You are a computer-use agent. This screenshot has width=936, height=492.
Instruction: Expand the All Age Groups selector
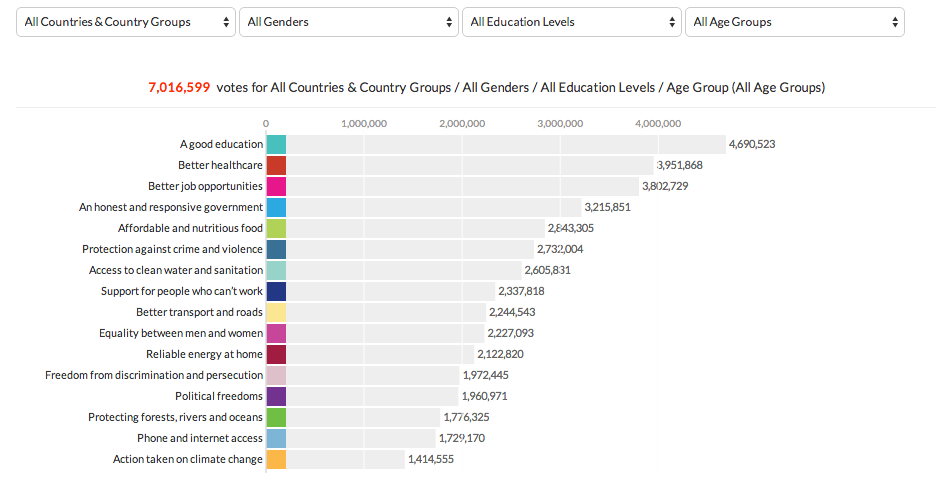(794, 22)
